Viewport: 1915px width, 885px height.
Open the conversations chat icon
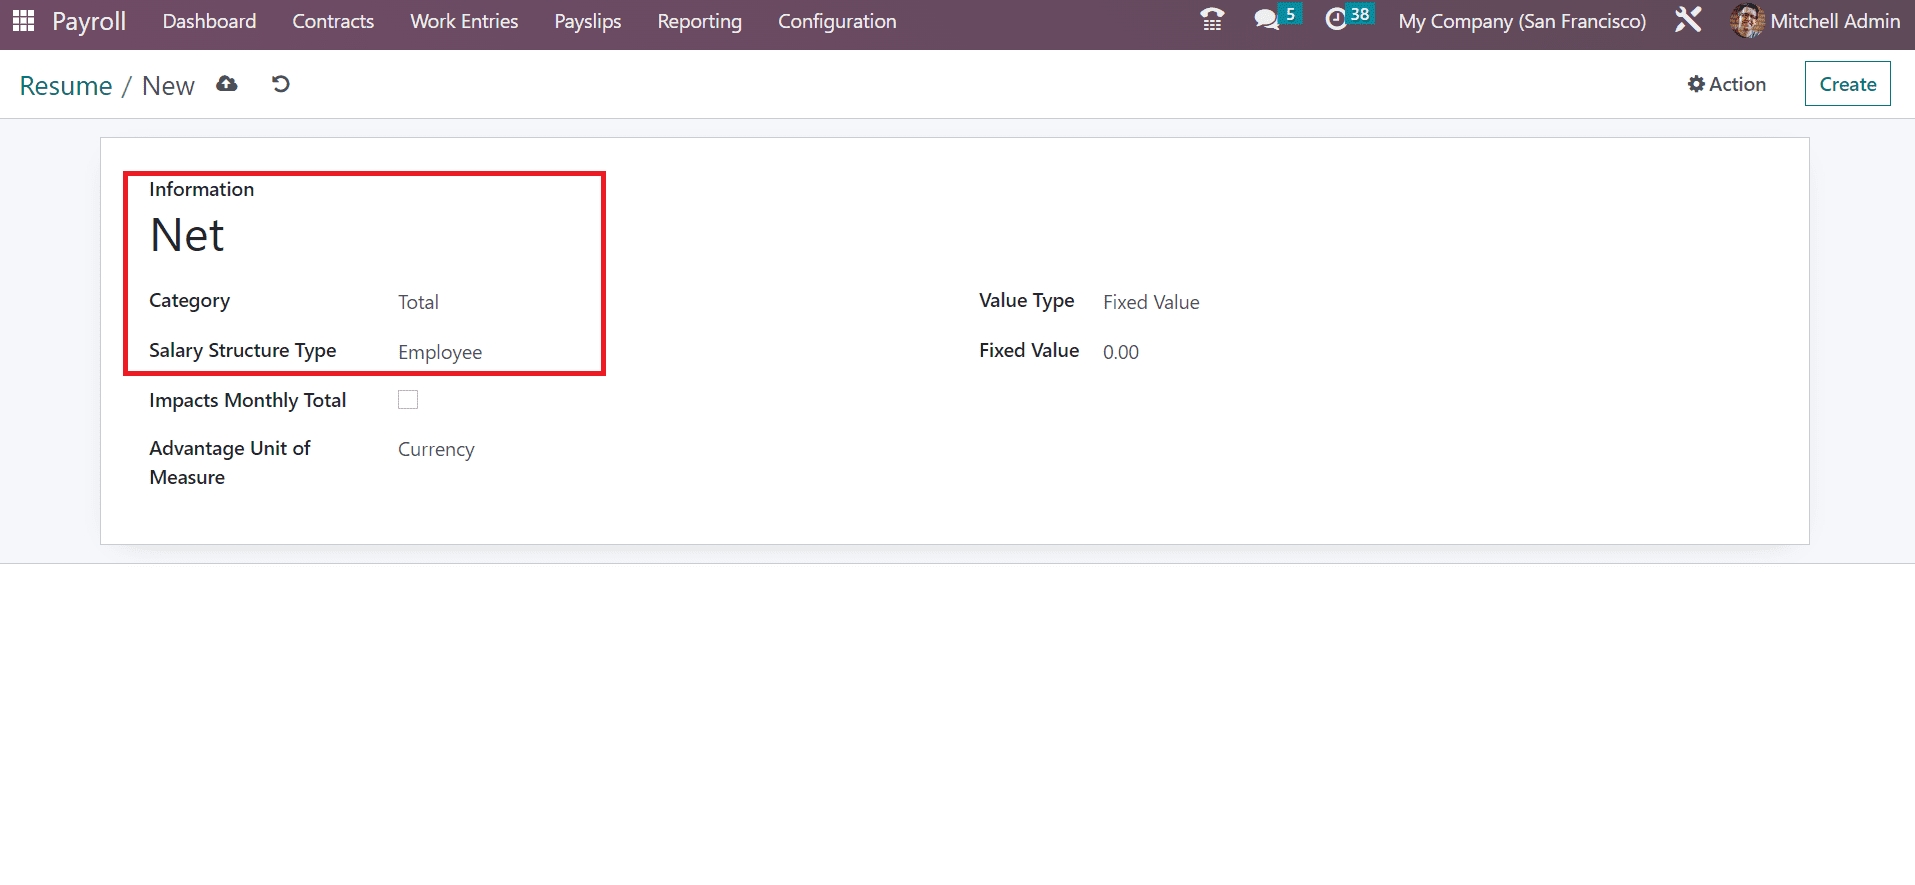click(1267, 20)
